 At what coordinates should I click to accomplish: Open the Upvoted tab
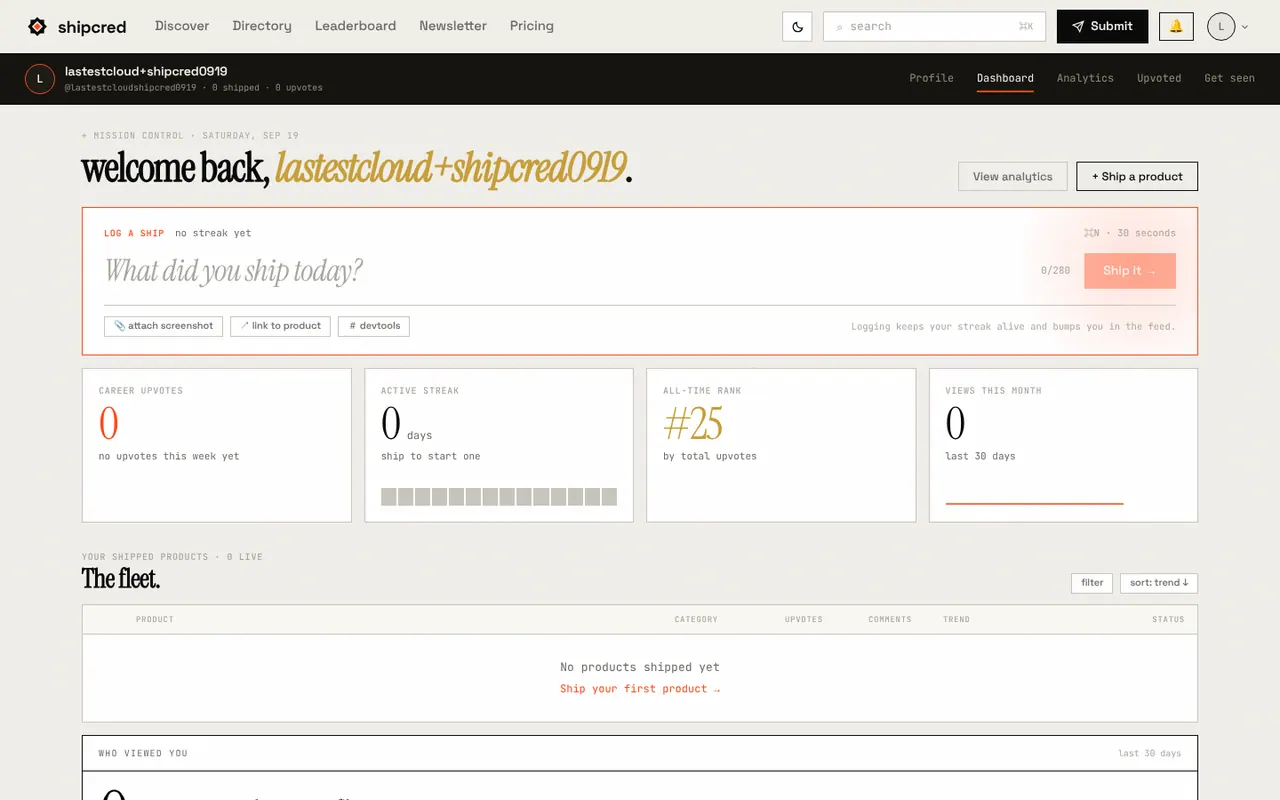(1159, 78)
